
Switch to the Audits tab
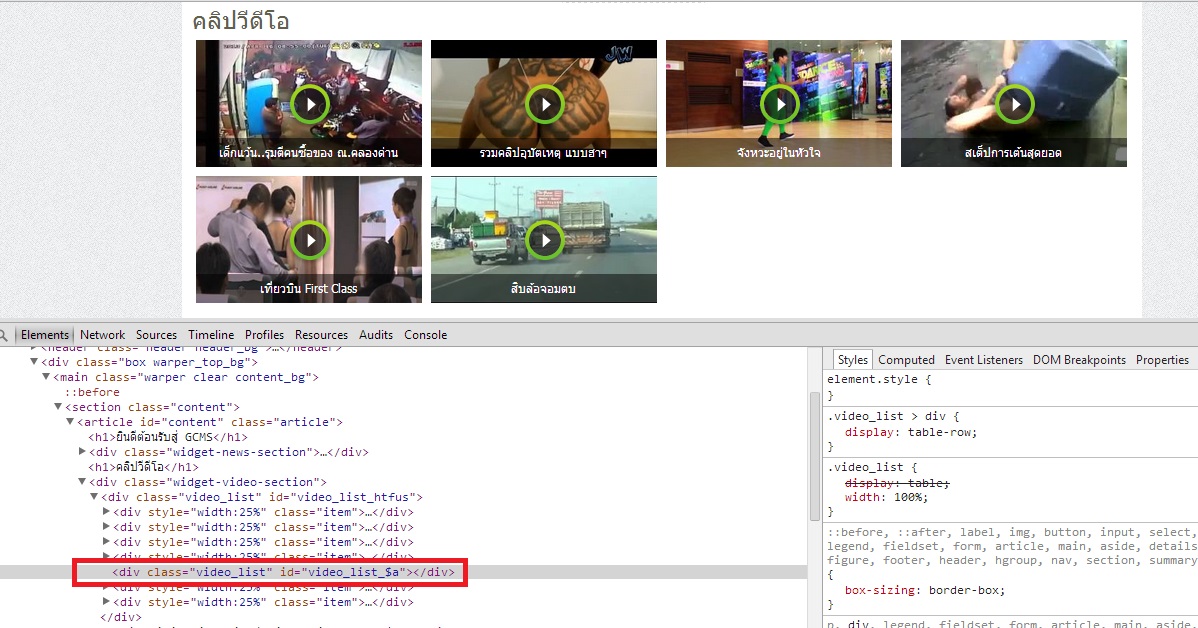[x=376, y=335]
